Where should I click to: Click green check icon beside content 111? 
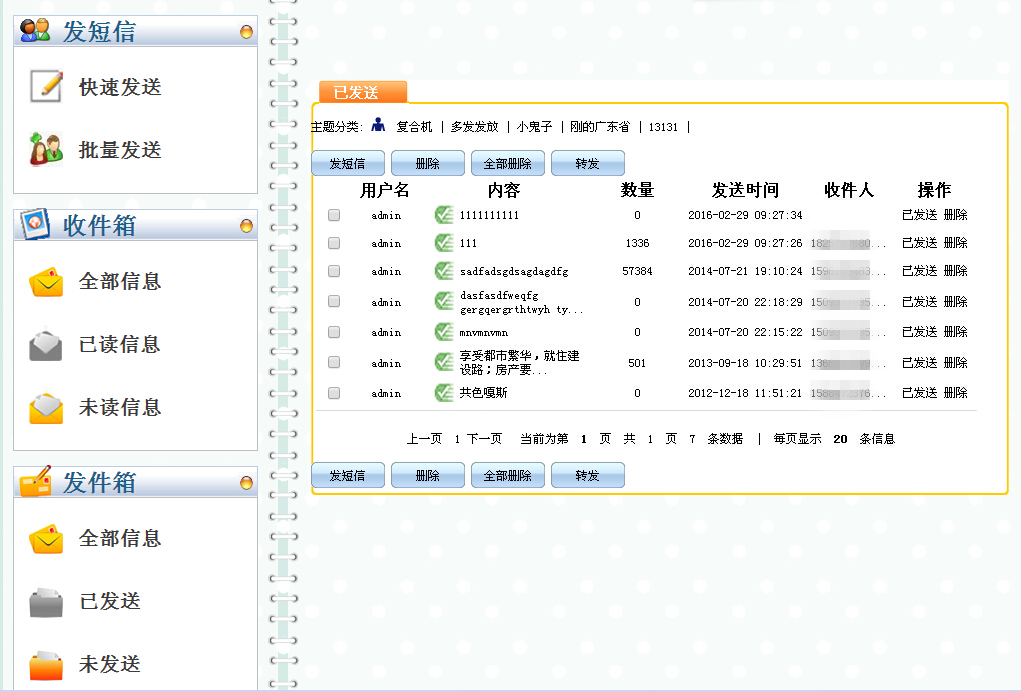tap(444, 243)
